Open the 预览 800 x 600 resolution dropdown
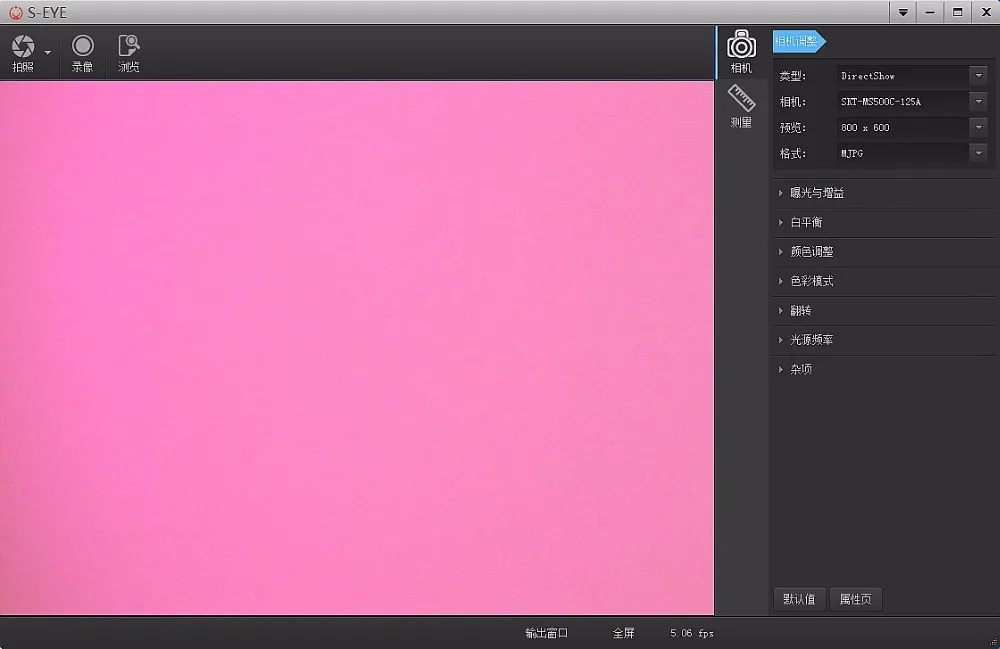 [912, 128]
